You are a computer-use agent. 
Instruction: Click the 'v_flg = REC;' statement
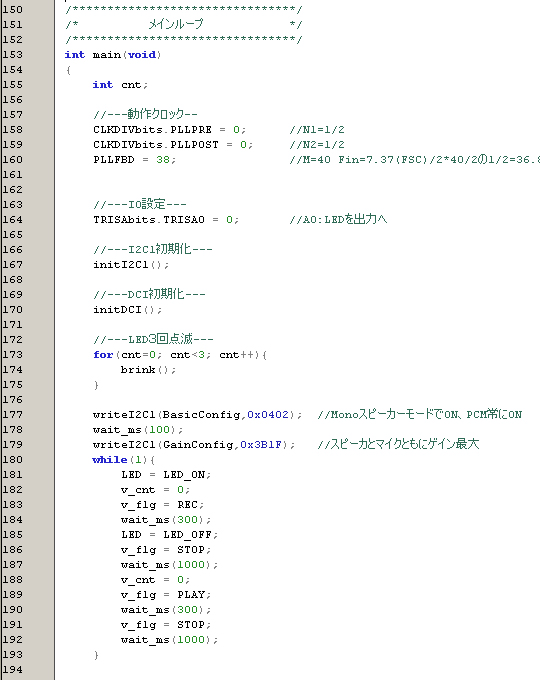coord(163,505)
